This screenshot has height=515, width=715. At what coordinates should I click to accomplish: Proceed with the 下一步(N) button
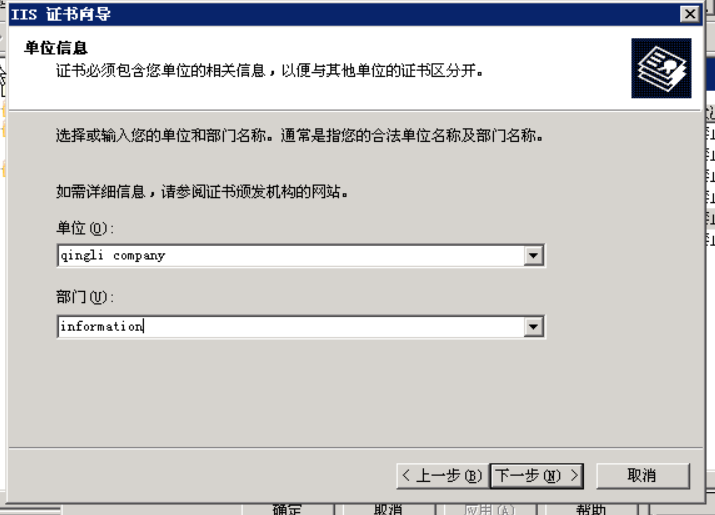pos(537,476)
